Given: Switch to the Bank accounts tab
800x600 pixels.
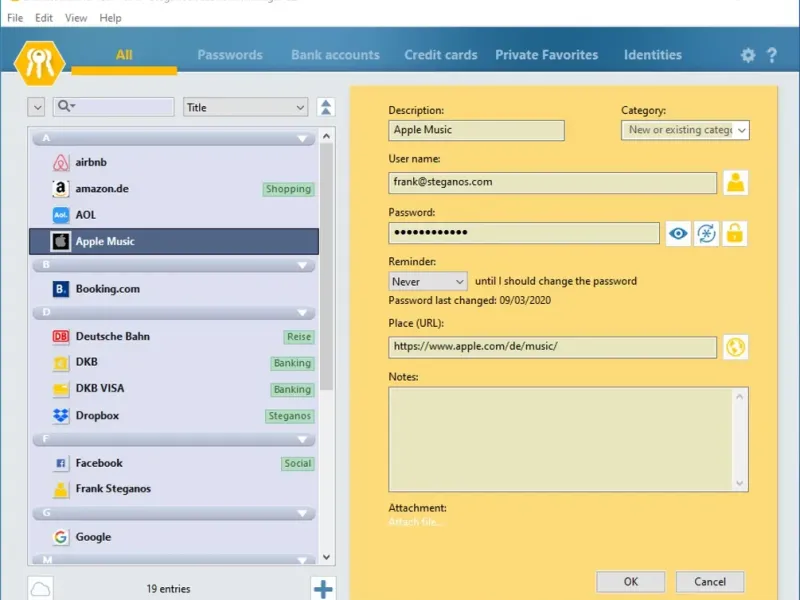Looking at the screenshot, I should coord(335,55).
